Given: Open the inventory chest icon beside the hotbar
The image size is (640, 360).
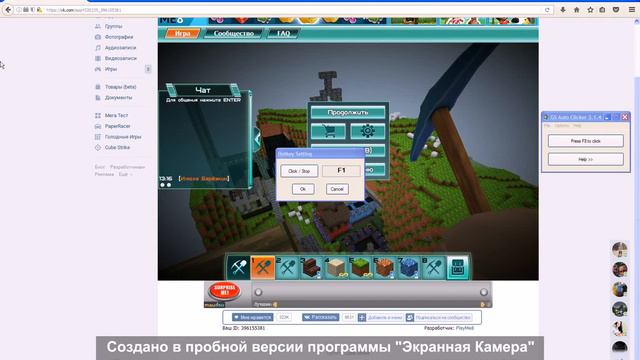Looking at the screenshot, I should point(458,267).
